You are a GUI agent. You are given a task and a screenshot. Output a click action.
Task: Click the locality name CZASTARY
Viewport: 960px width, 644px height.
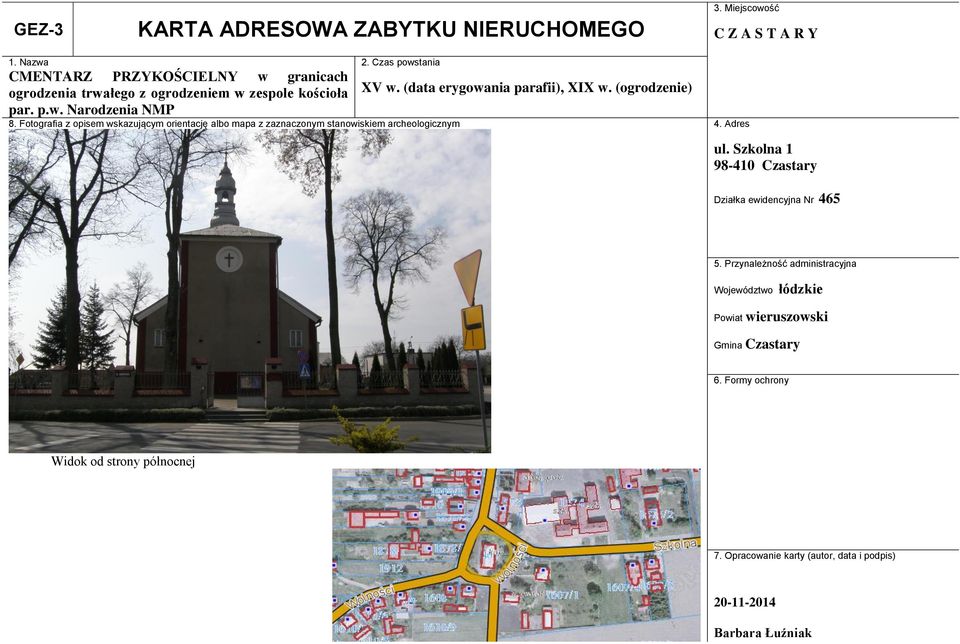click(766, 34)
